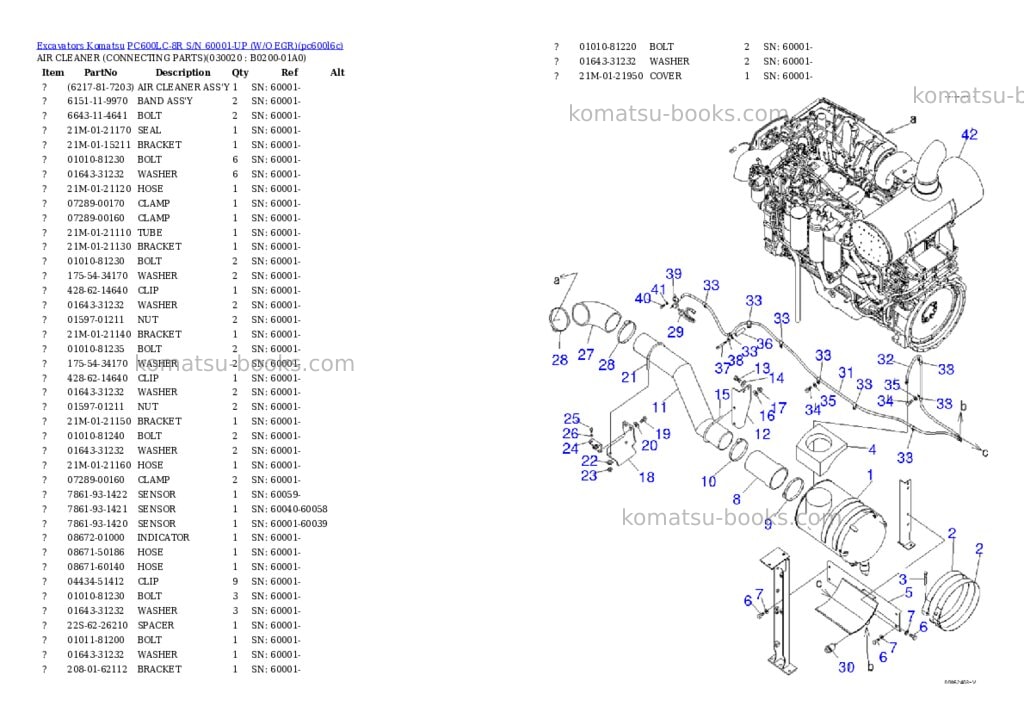Image resolution: width=1024 pixels, height=725 pixels.
Task: Click the PartNo column header
Action: (x=101, y=72)
